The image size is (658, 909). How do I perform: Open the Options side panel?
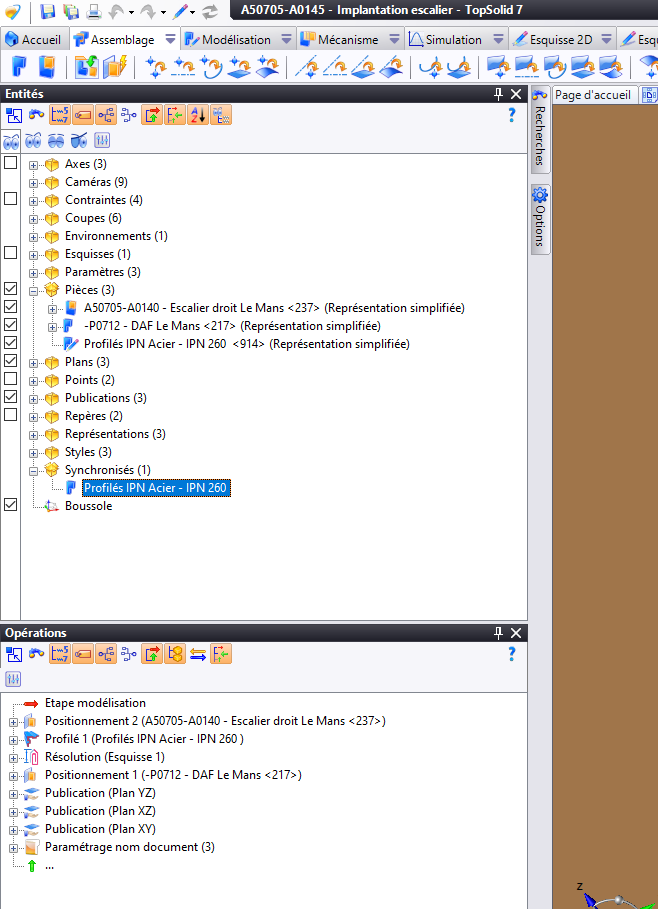pyautogui.click(x=540, y=219)
